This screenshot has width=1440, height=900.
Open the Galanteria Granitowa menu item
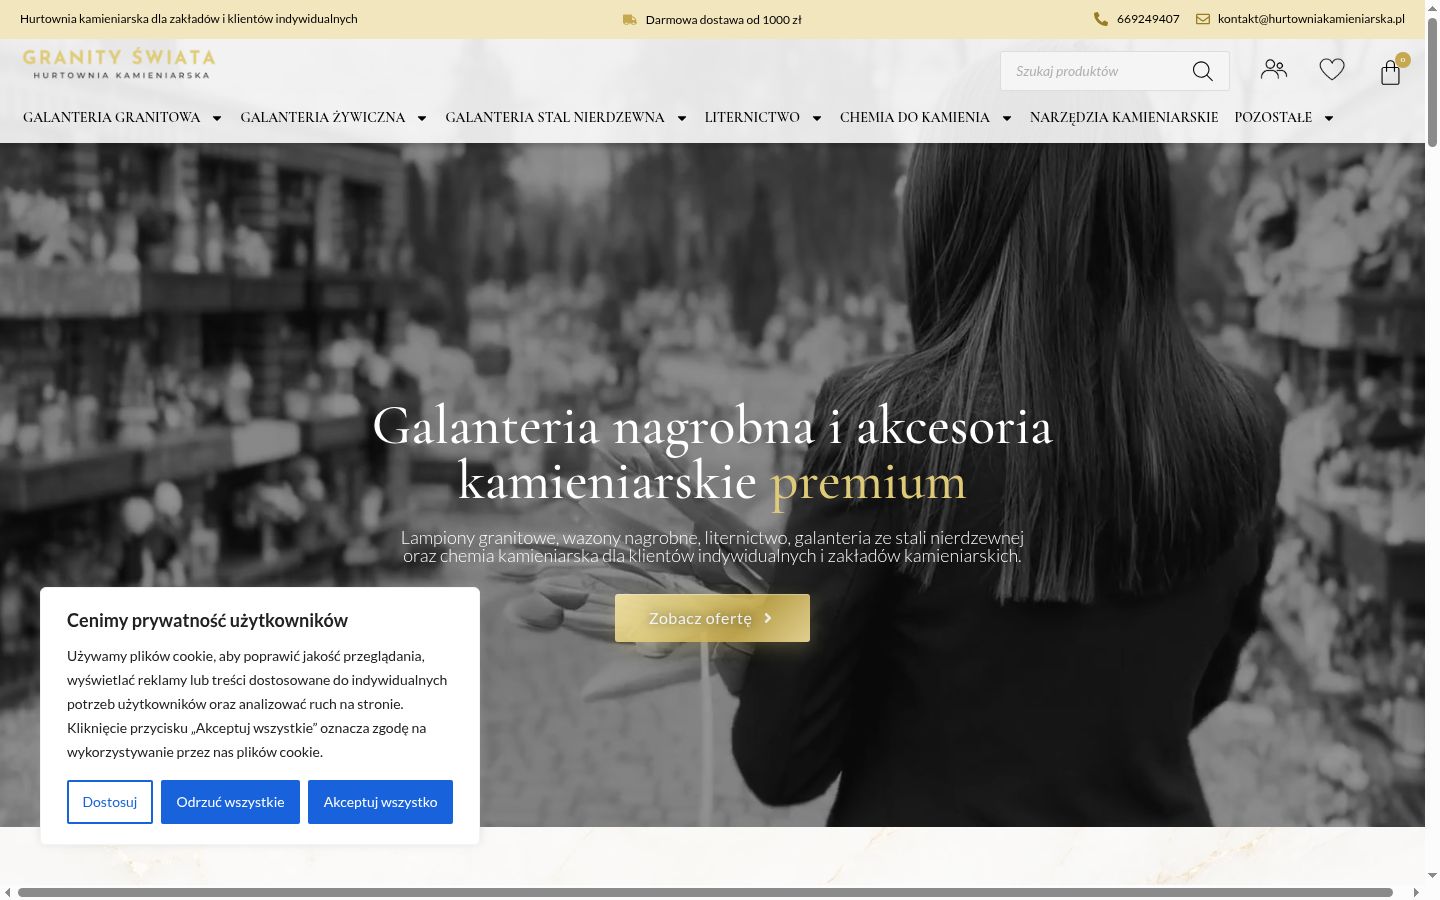coord(112,117)
